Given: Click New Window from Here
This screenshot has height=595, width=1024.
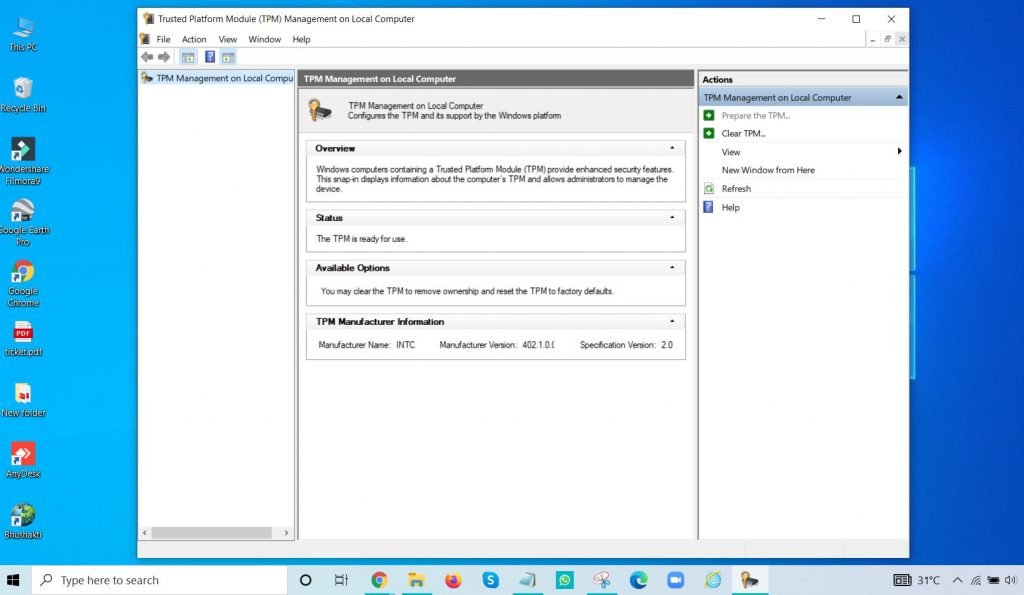Looking at the screenshot, I should [x=768, y=170].
